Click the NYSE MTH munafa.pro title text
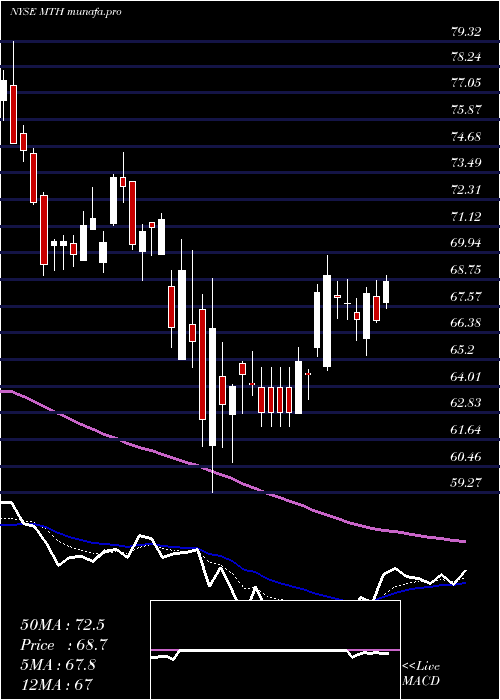500x700 pixels. click(66, 12)
